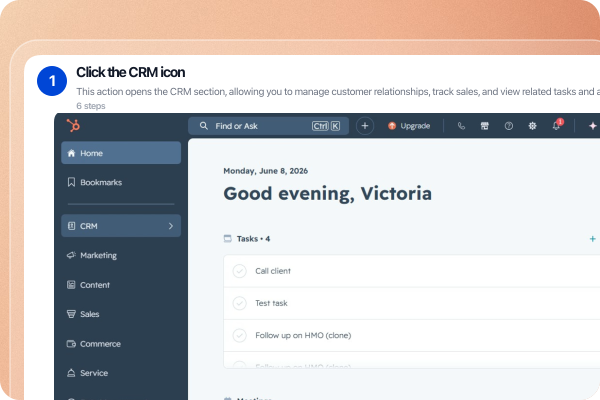Open the marketplace storefront icon
Screen dimensions: 600x400
(x=485, y=126)
